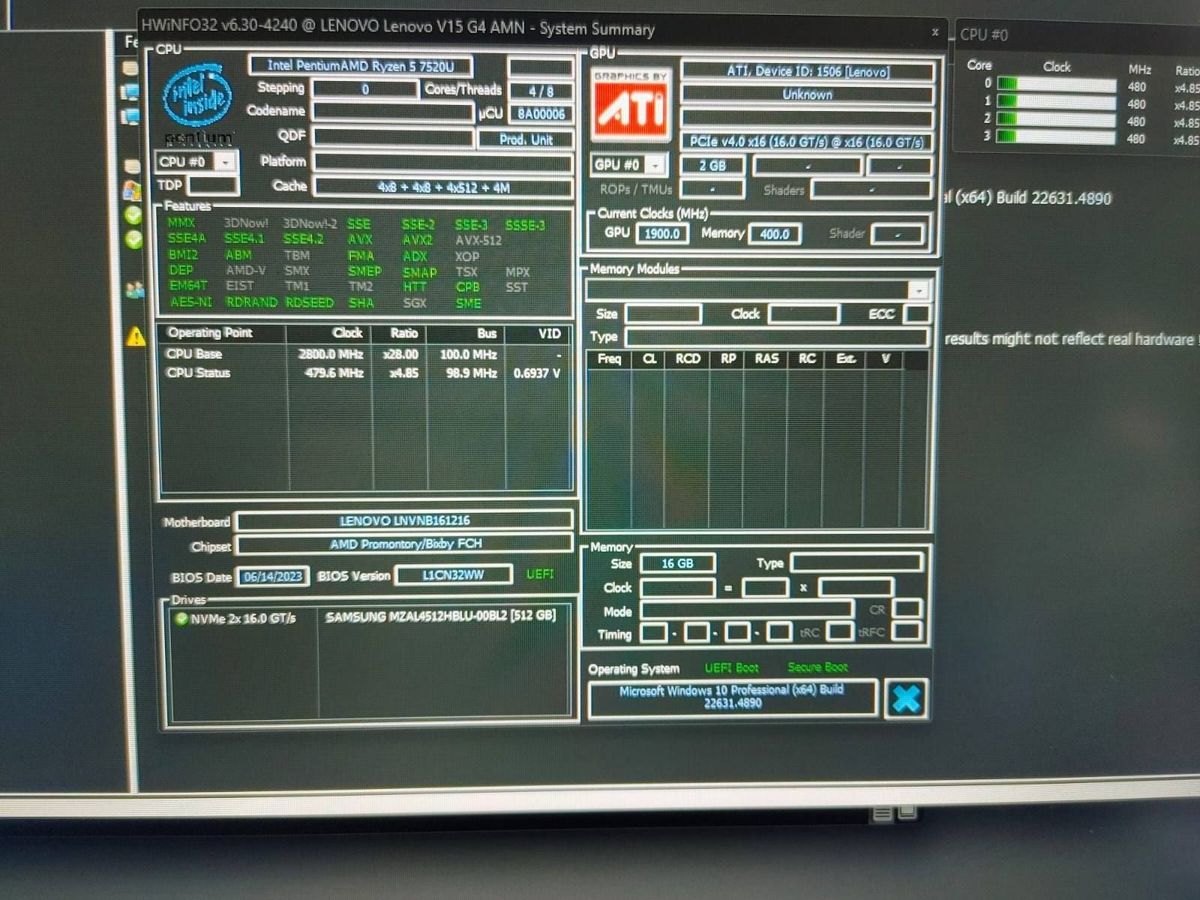The width and height of the screenshot is (1200, 900).
Task: Click the ATI graphics logo
Action: click(x=630, y=103)
